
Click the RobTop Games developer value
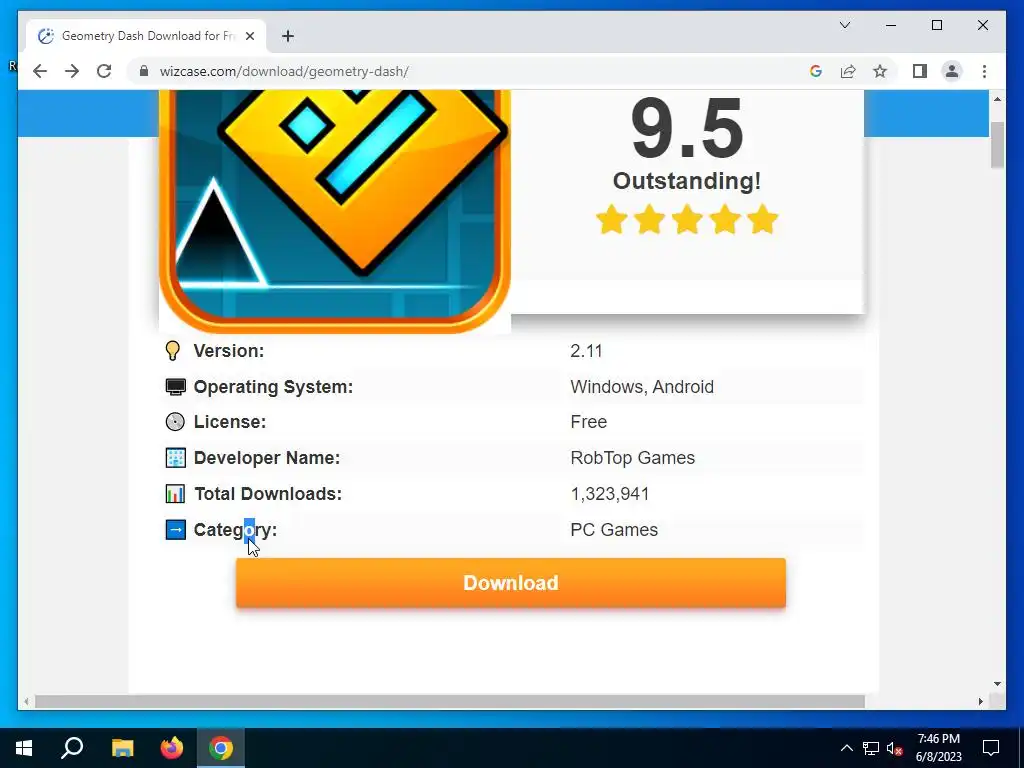(632, 458)
